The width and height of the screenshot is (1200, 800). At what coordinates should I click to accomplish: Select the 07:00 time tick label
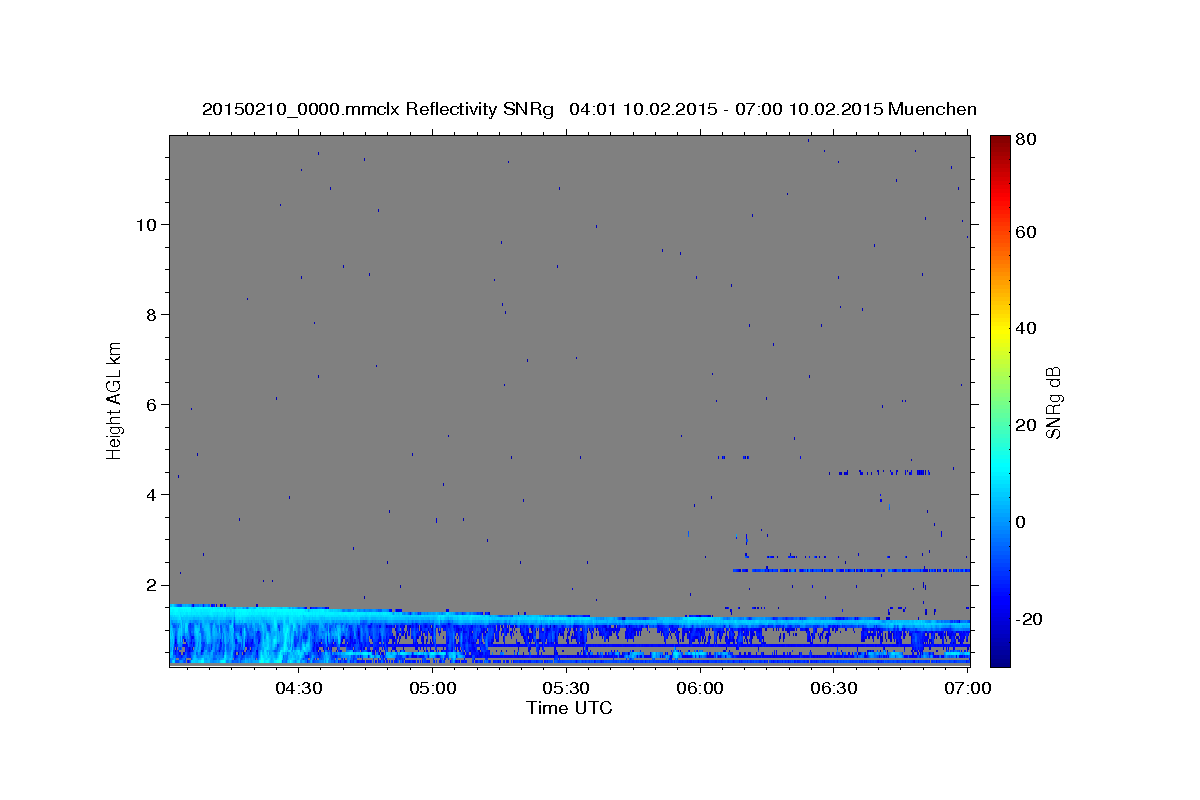coord(968,688)
